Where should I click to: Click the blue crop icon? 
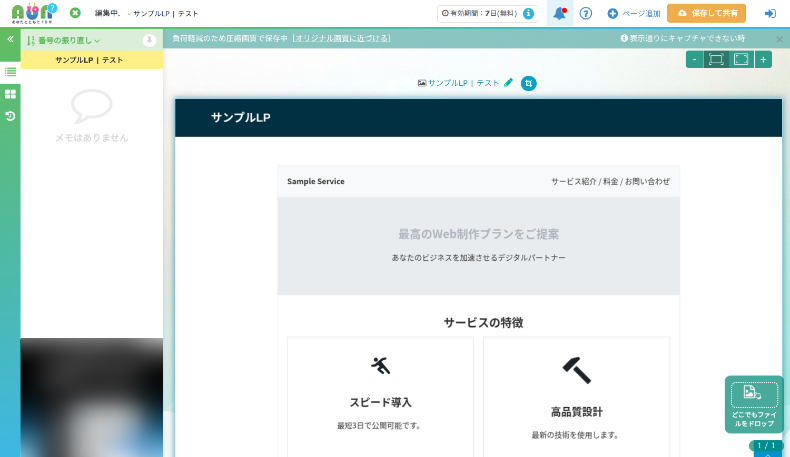tap(529, 83)
